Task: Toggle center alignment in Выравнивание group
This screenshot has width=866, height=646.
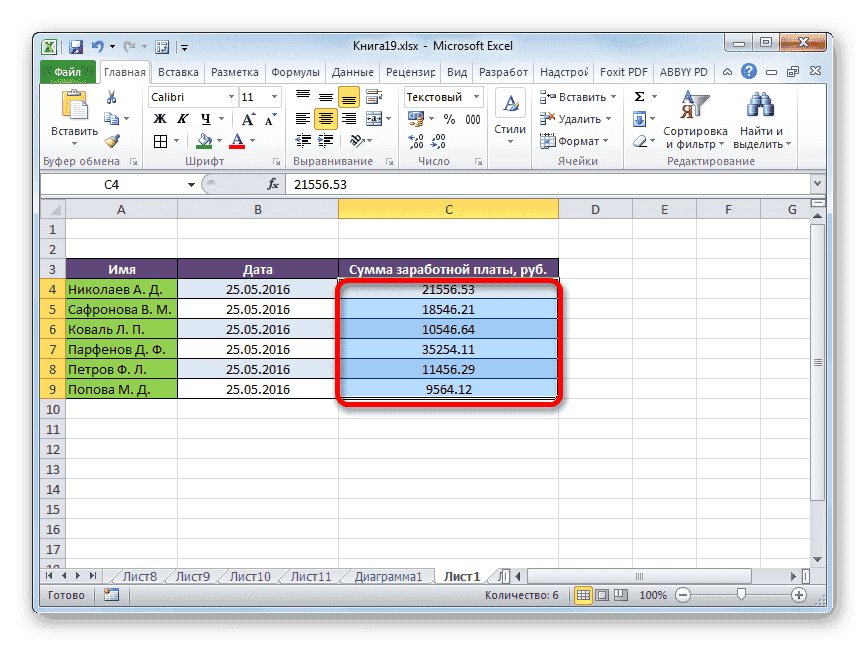Action: (324, 118)
